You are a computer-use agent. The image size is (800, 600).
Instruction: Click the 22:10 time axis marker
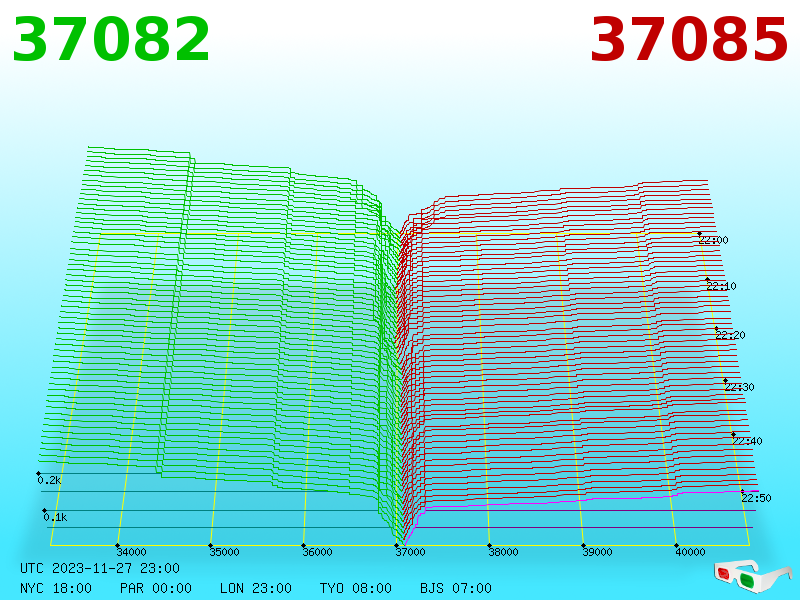coord(721,286)
